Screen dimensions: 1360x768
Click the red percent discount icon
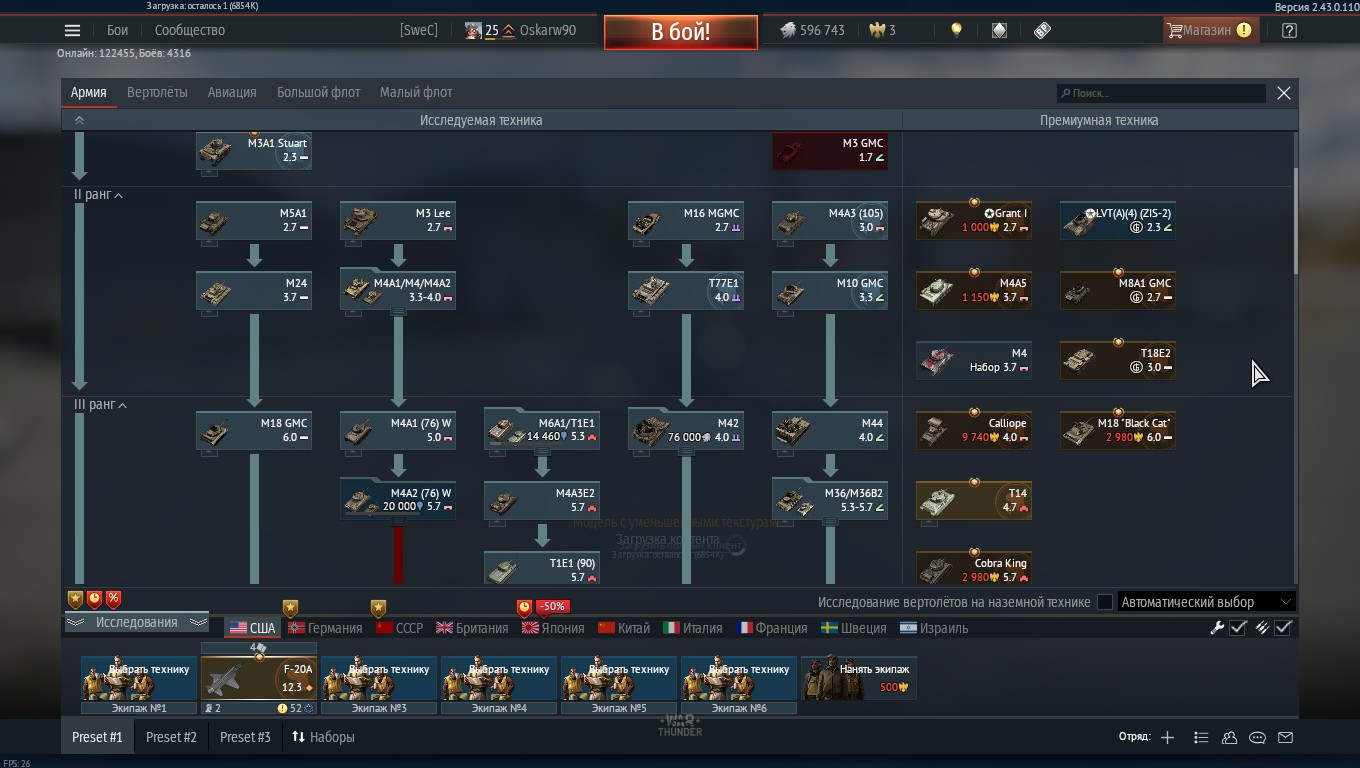coord(113,599)
